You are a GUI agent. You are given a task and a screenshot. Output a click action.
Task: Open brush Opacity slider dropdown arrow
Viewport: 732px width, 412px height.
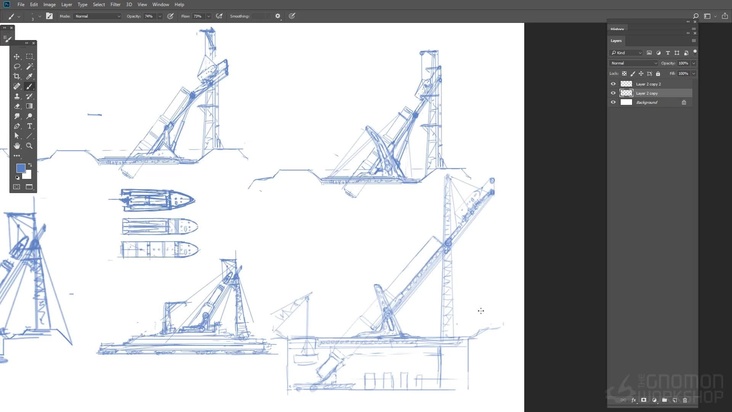160,16
